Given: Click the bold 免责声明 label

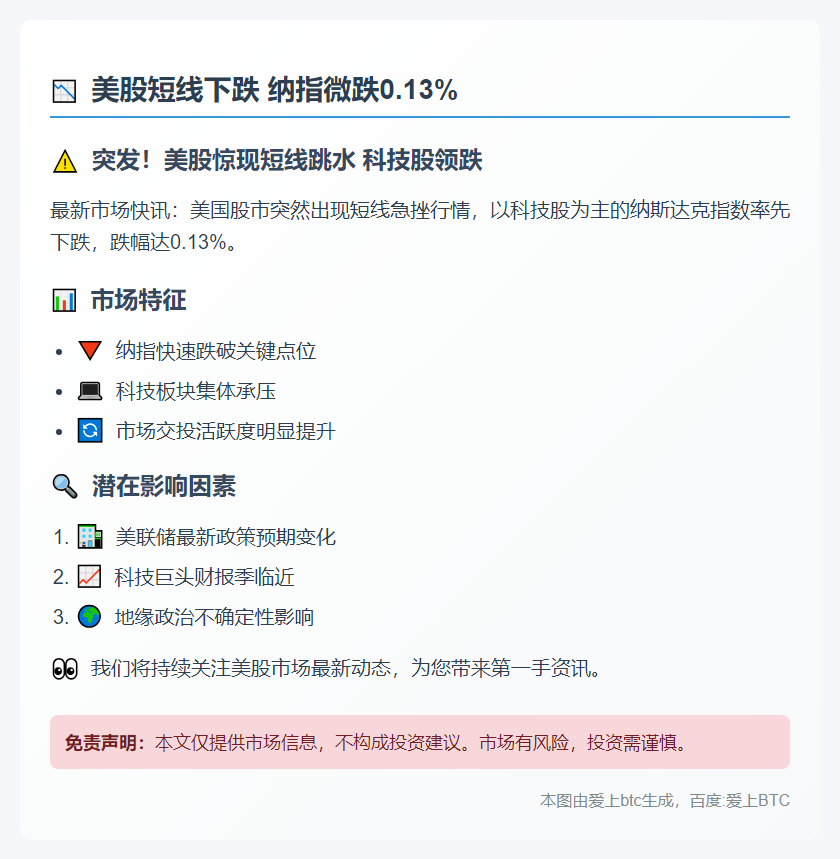Looking at the screenshot, I should pyautogui.click(x=105, y=743).
